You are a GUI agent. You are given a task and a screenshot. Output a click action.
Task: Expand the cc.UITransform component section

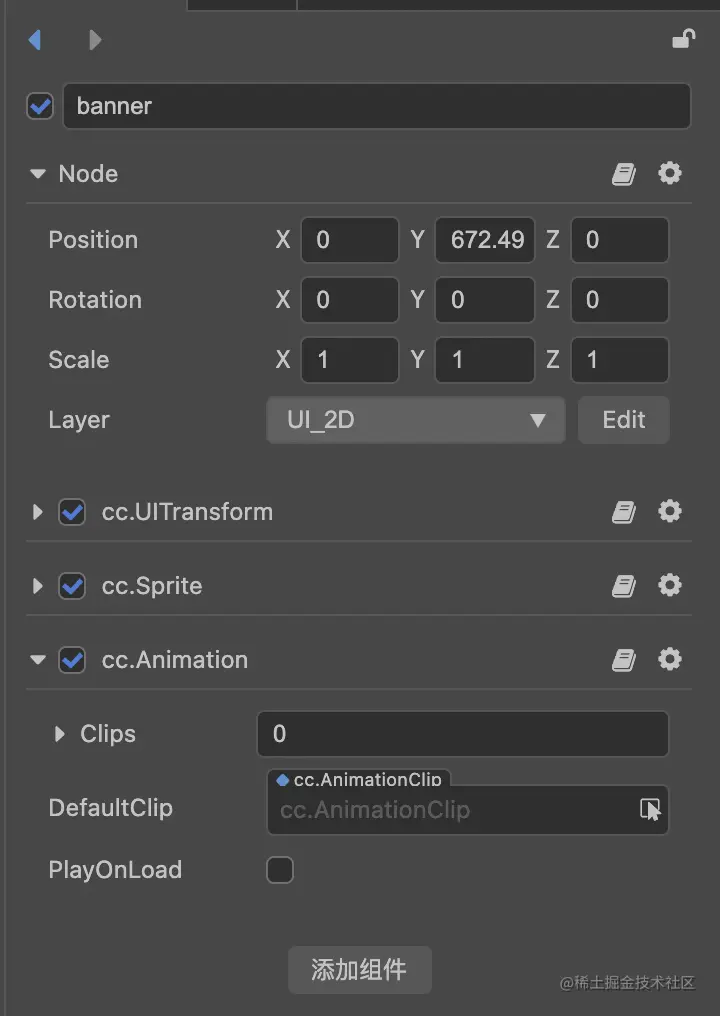[x=38, y=512]
